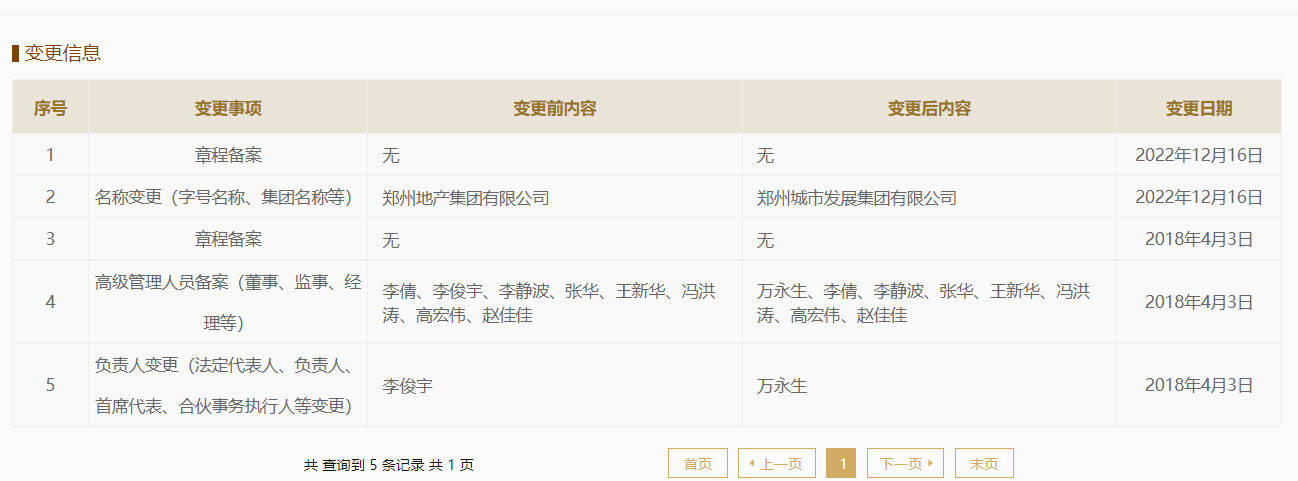Screen dimensions: 1298x481
Task: Click the 上一页 previous page button
Action: tap(775, 463)
